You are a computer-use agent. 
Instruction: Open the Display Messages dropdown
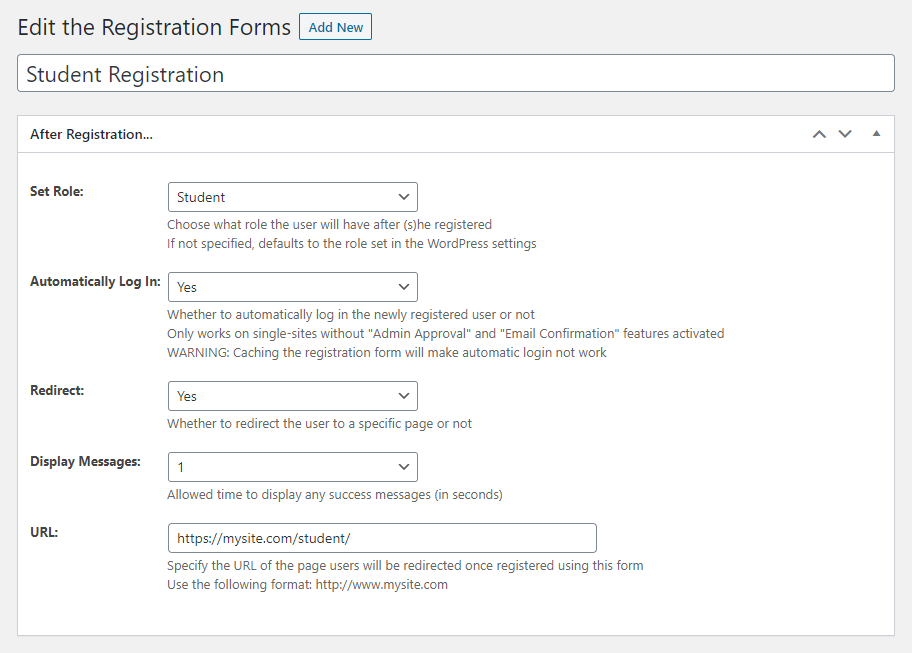[x=293, y=467]
